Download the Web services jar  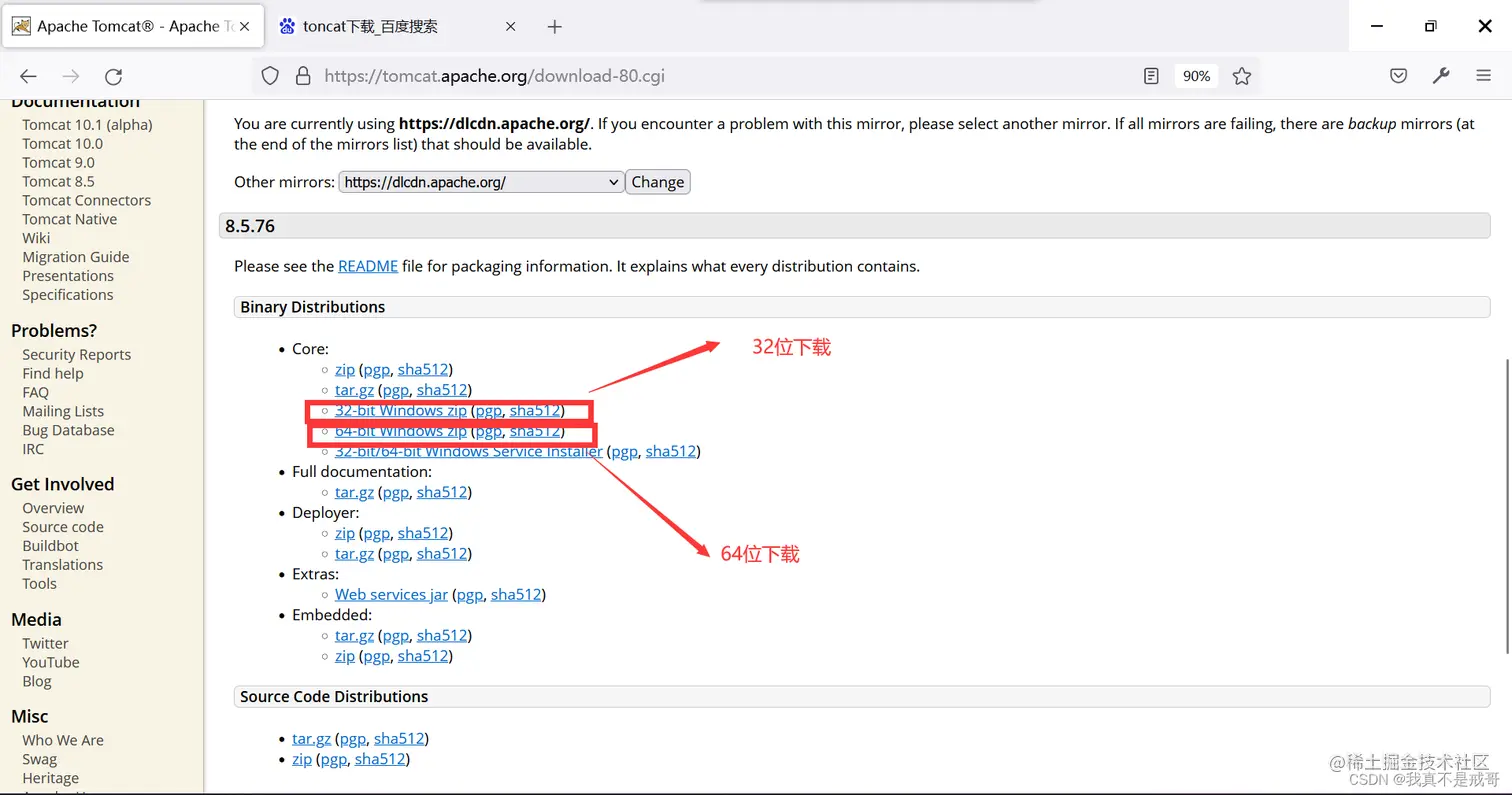pos(391,595)
